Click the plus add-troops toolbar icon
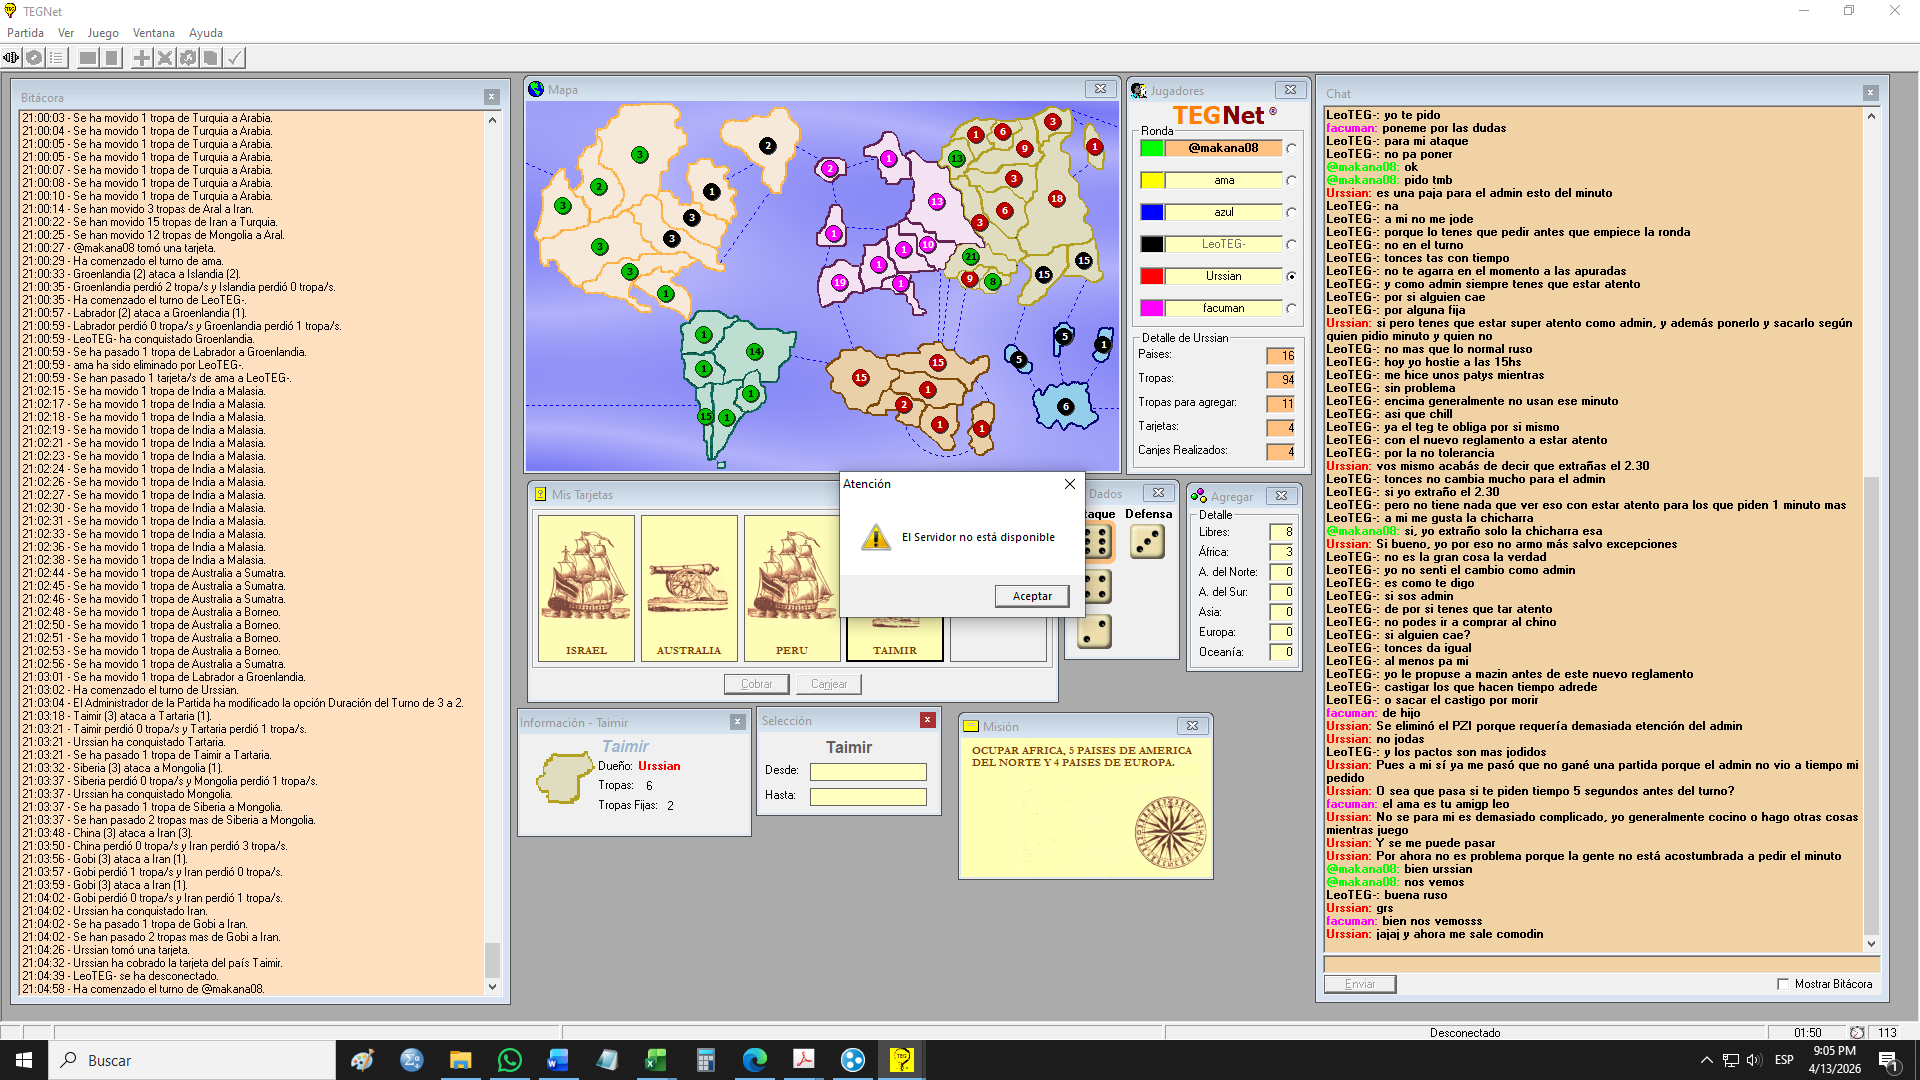Image resolution: width=1920 pixels, height=1080 pixels. point(142,58)
